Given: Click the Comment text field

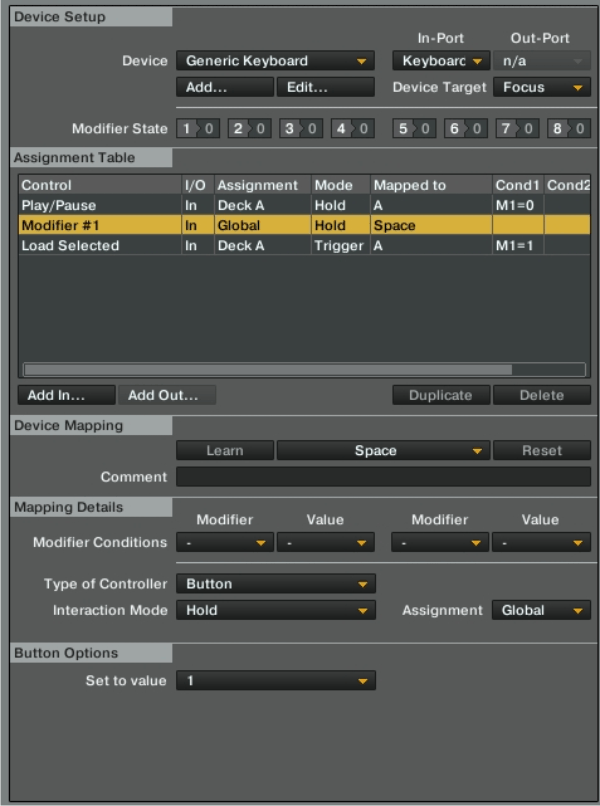Looking at the screenshot, I should click(383, 477).
